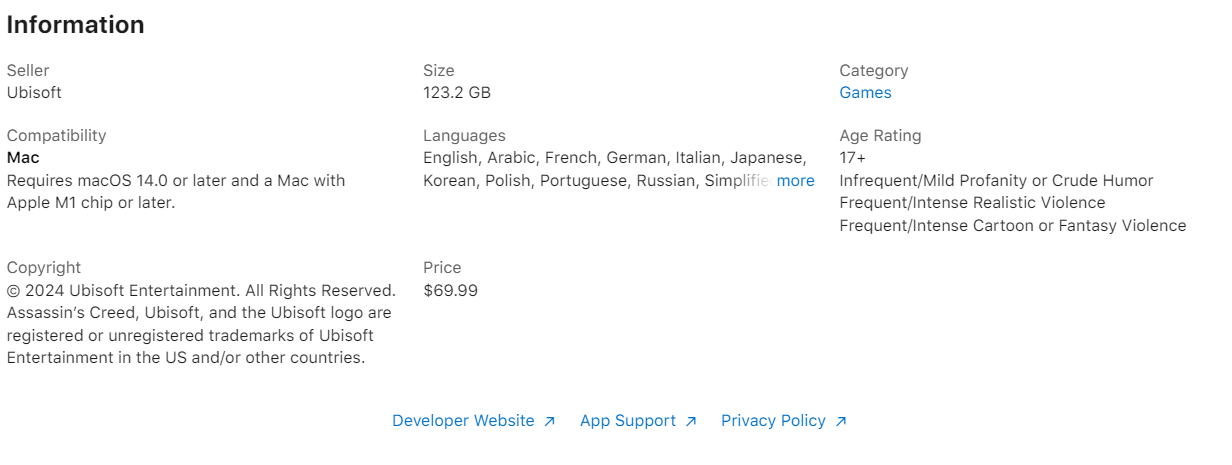Click the macOS 14.0 requirement text
The width and height of the screenshot is (1232, 465).
click(x=176, y=192)
